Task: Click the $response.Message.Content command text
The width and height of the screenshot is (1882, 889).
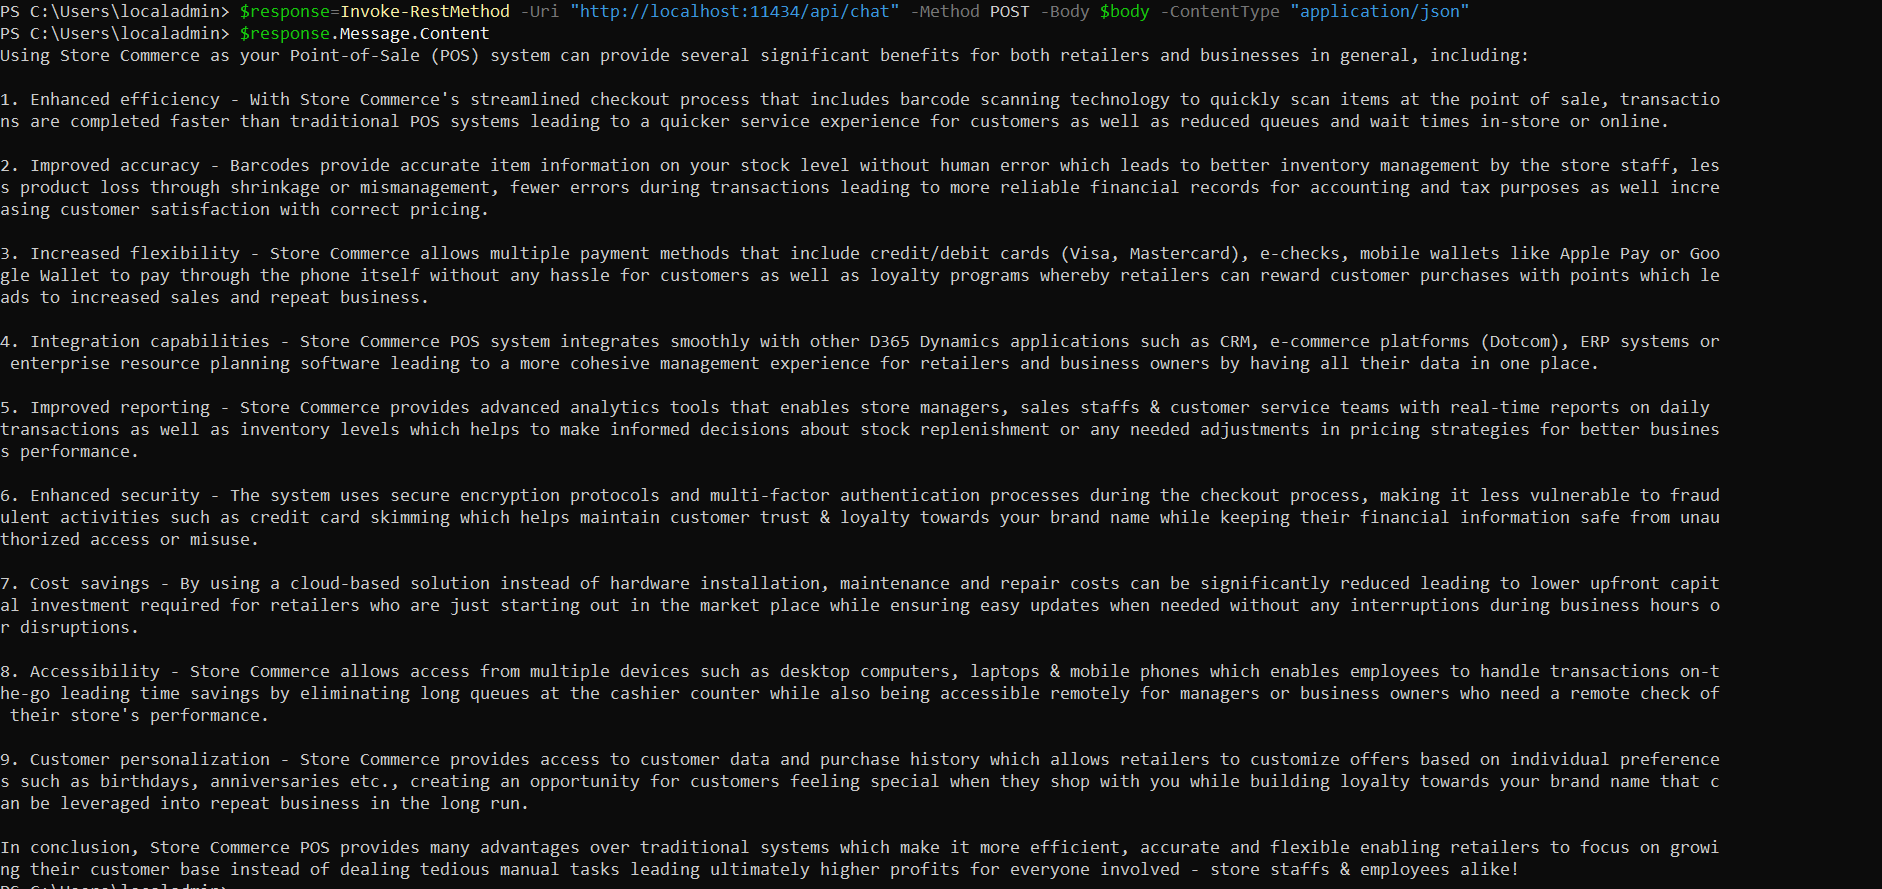Action: coord(364,34)
